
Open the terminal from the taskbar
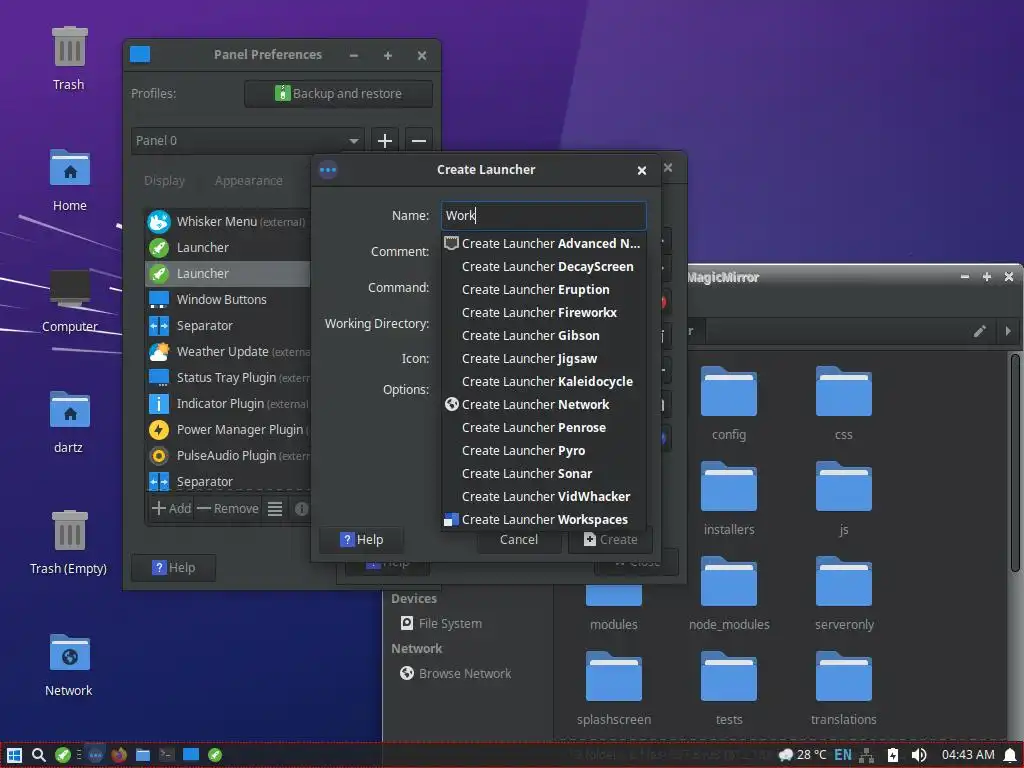click(167, 756)
